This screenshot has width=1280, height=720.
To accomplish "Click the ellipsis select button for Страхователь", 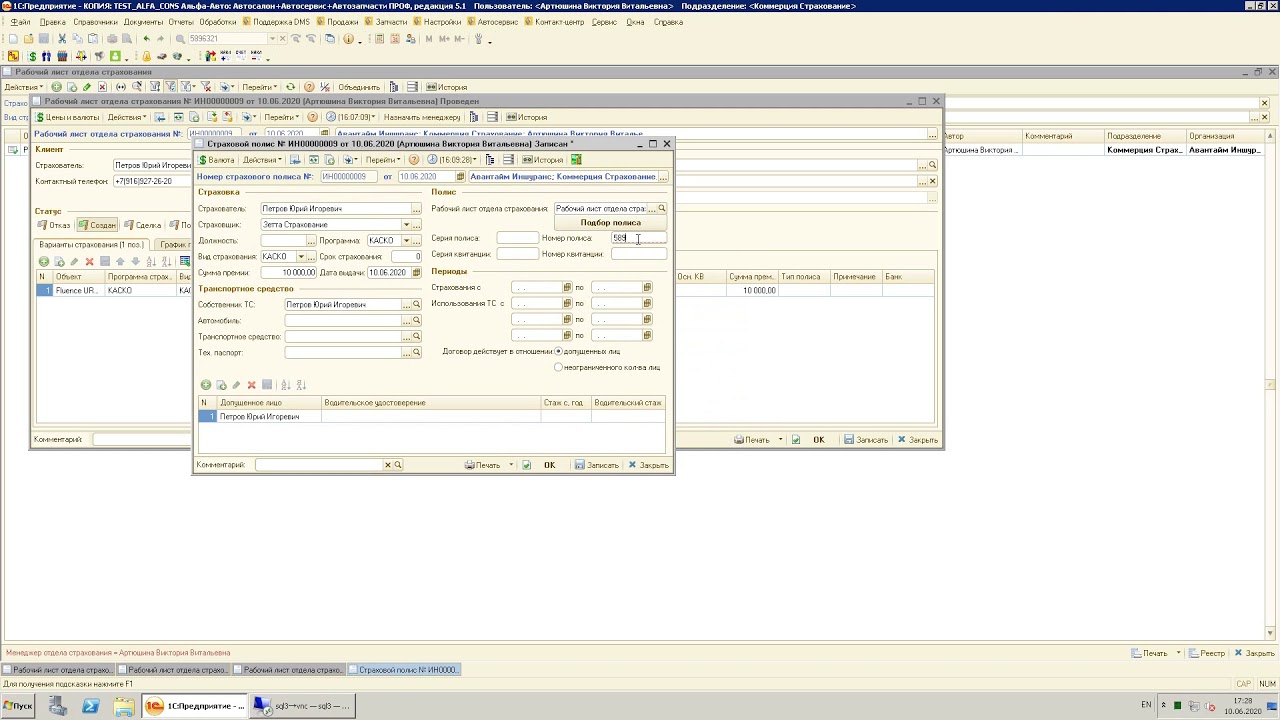I will [417, 209].
